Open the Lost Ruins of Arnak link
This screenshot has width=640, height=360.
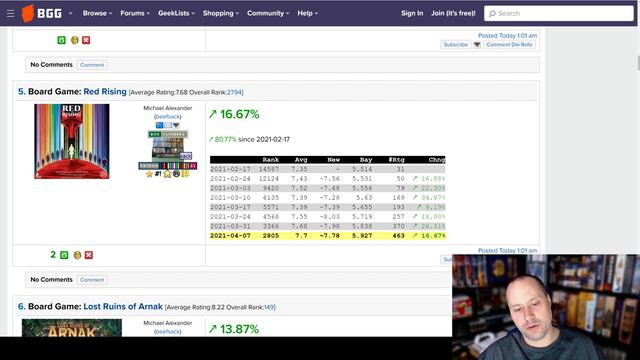pyautogui.click(x=123, y=307)
